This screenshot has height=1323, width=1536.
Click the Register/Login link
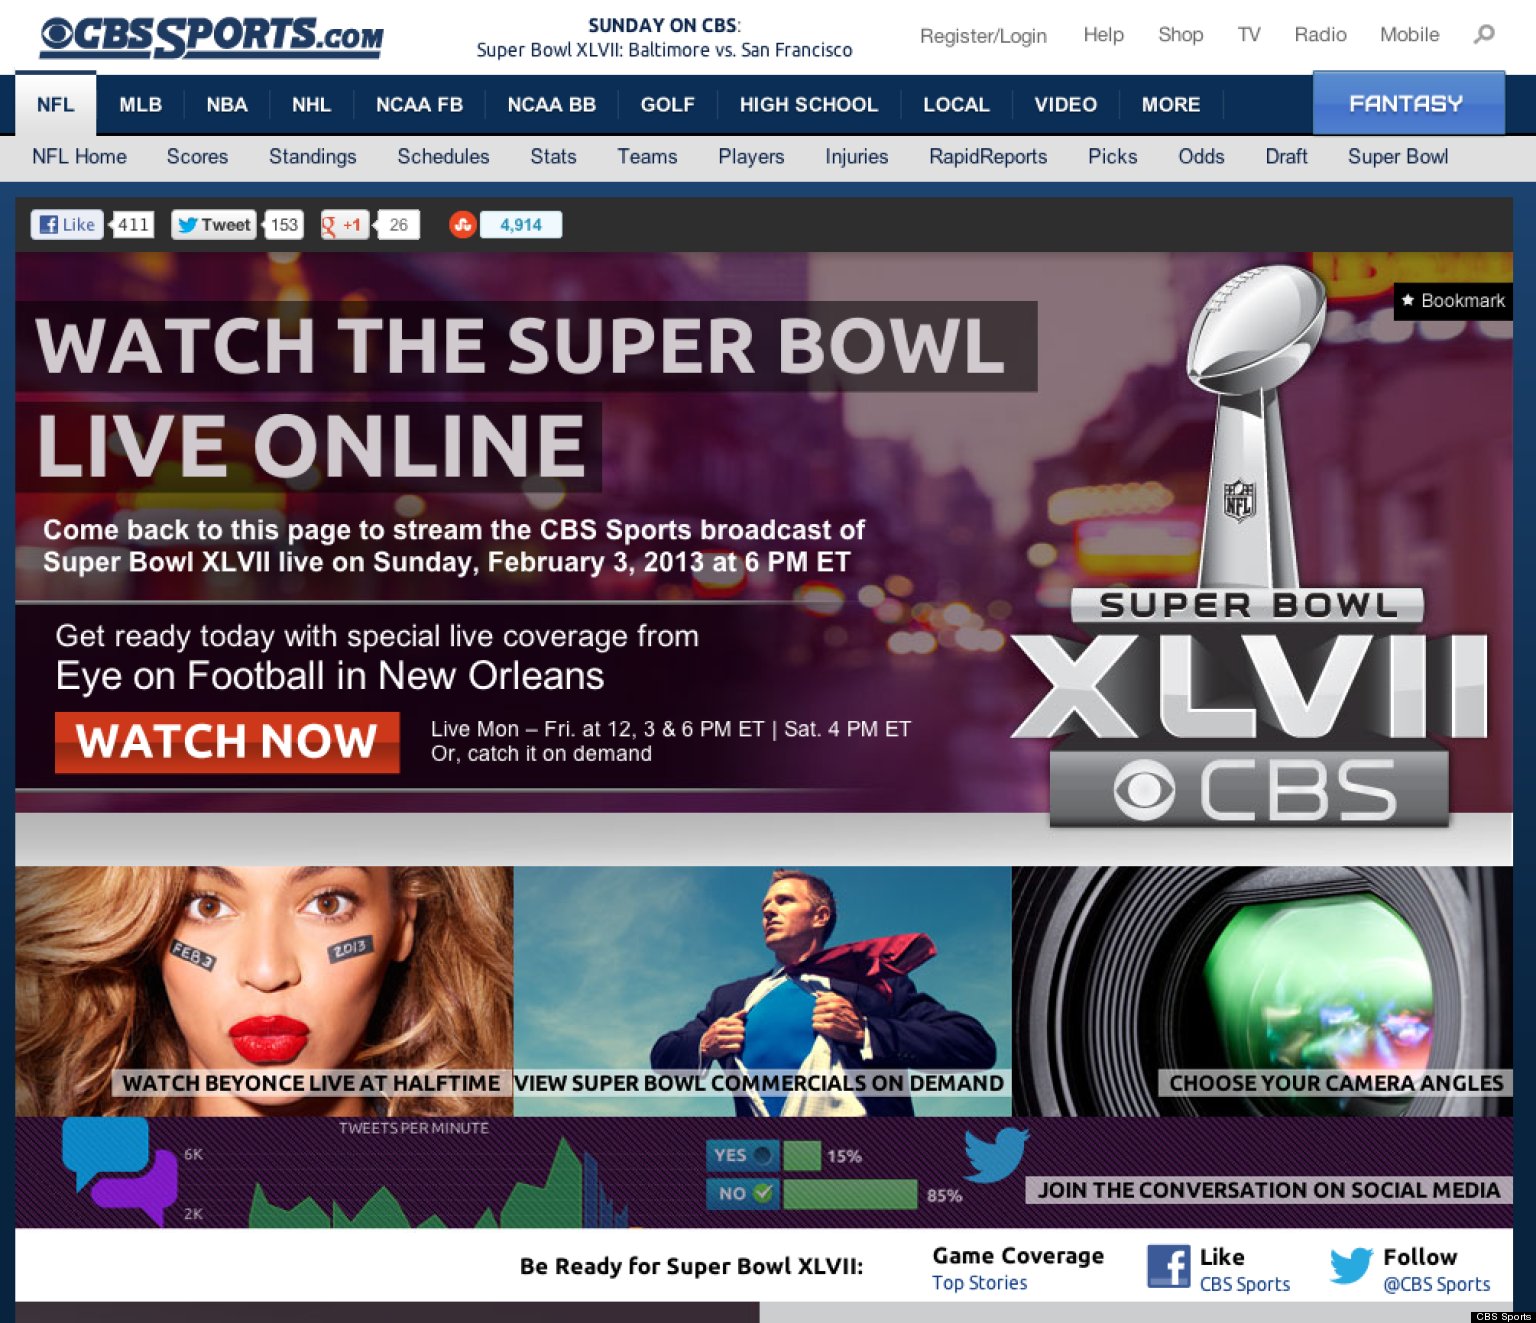click(x=983, y=36)
